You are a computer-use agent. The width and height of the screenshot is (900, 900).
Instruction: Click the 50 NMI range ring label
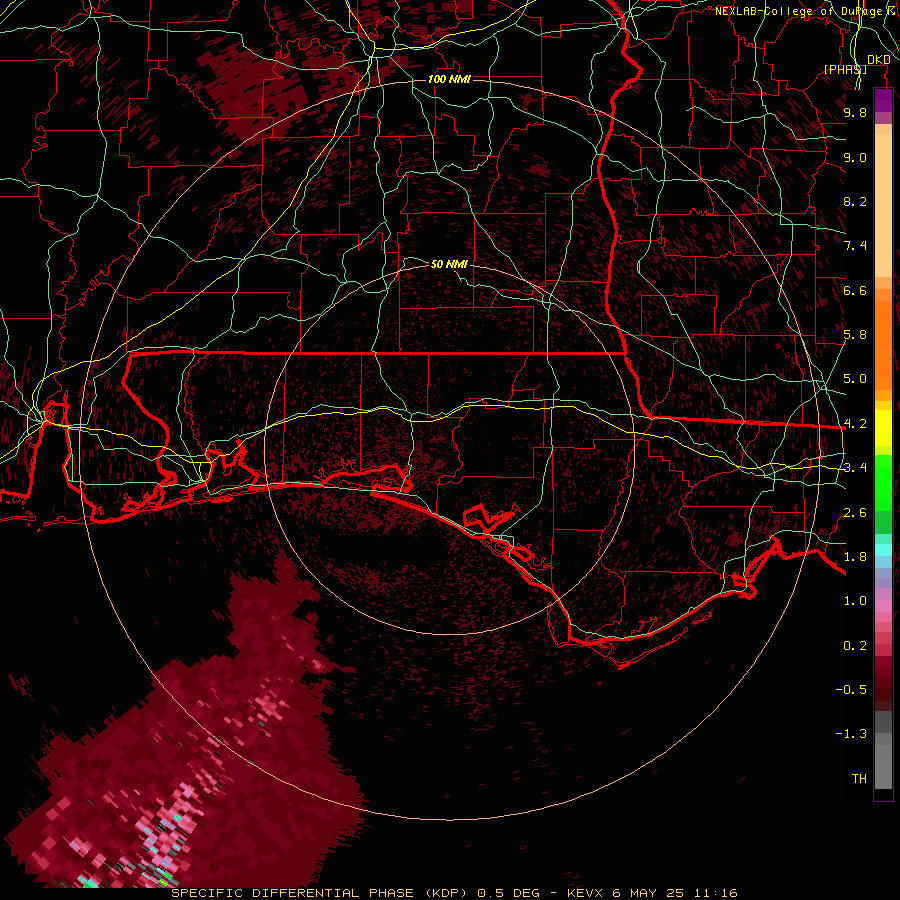449,264
